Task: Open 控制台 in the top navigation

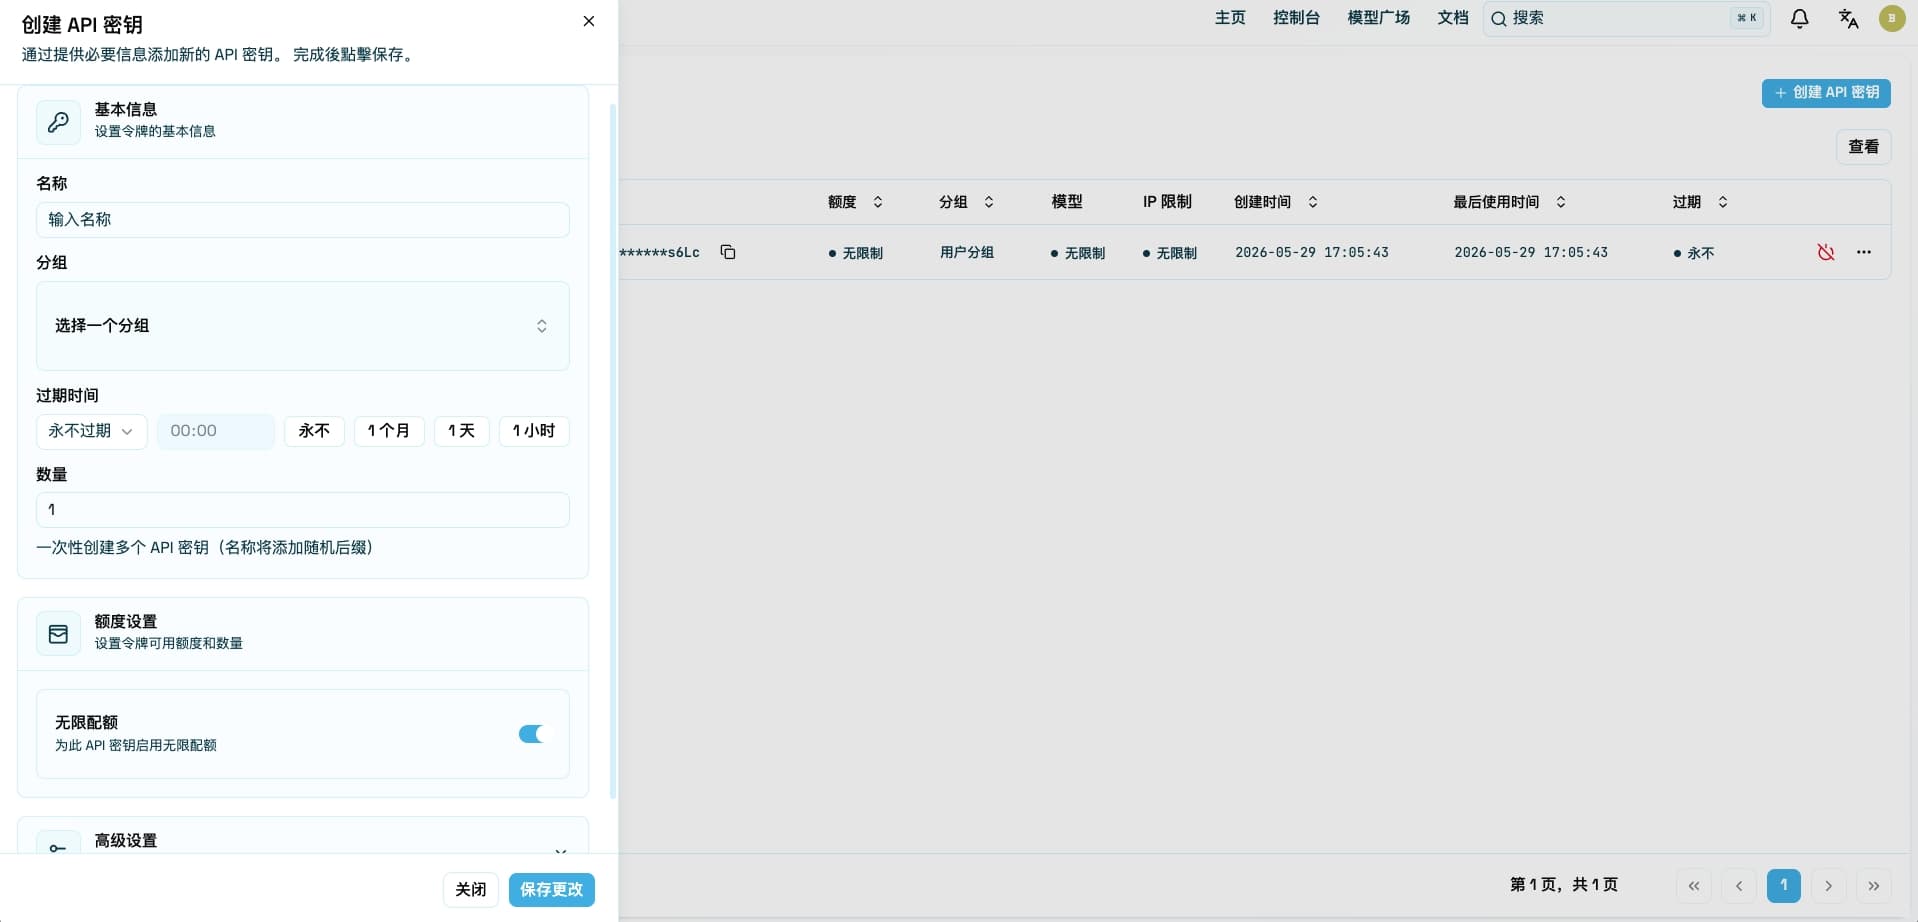Action: pos(1296,18)
